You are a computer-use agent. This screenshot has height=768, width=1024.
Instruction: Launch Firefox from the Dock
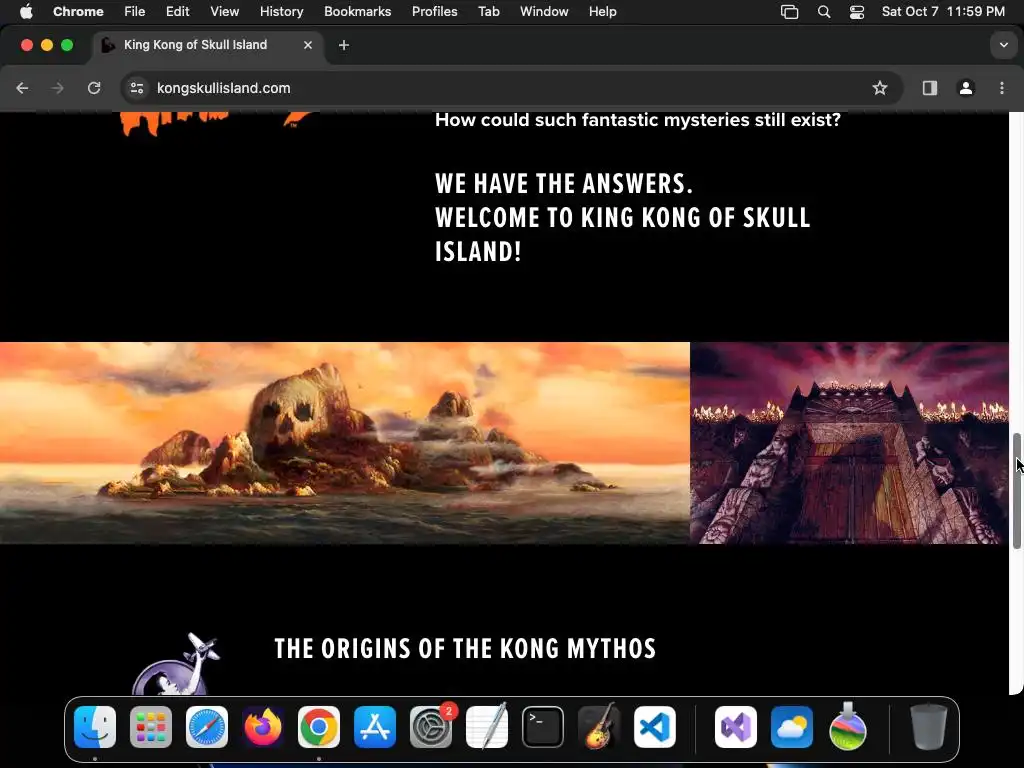click(x=263, y=727)
